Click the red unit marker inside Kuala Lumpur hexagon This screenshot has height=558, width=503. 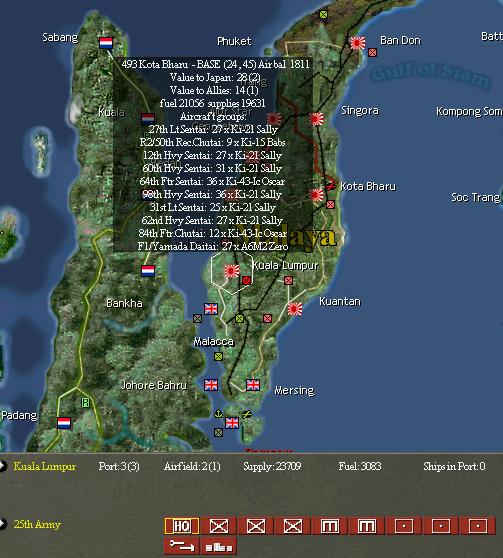point(246,280)
